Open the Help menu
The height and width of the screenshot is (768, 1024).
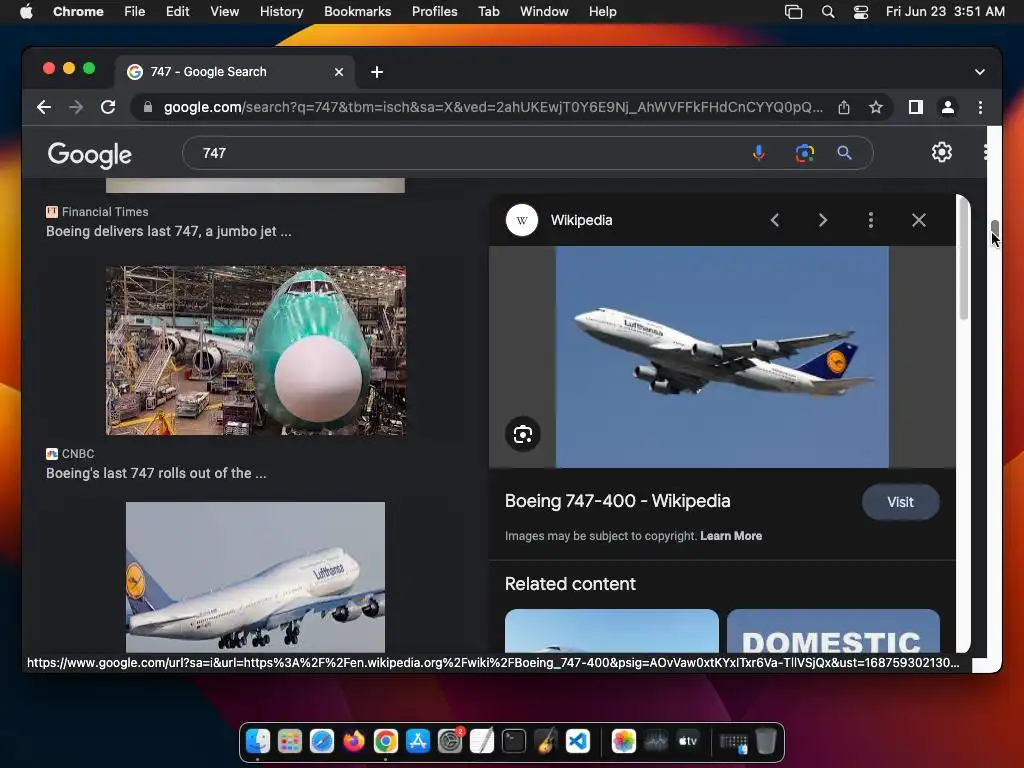coord(602,12)
